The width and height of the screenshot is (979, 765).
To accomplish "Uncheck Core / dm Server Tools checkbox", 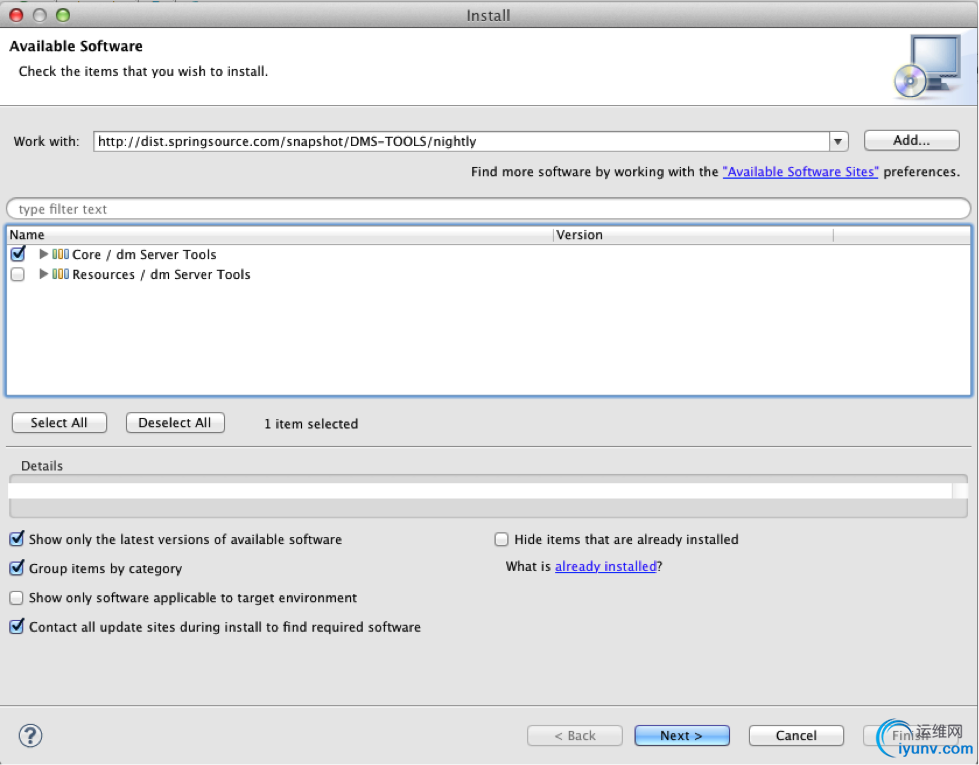I will 18,254.
